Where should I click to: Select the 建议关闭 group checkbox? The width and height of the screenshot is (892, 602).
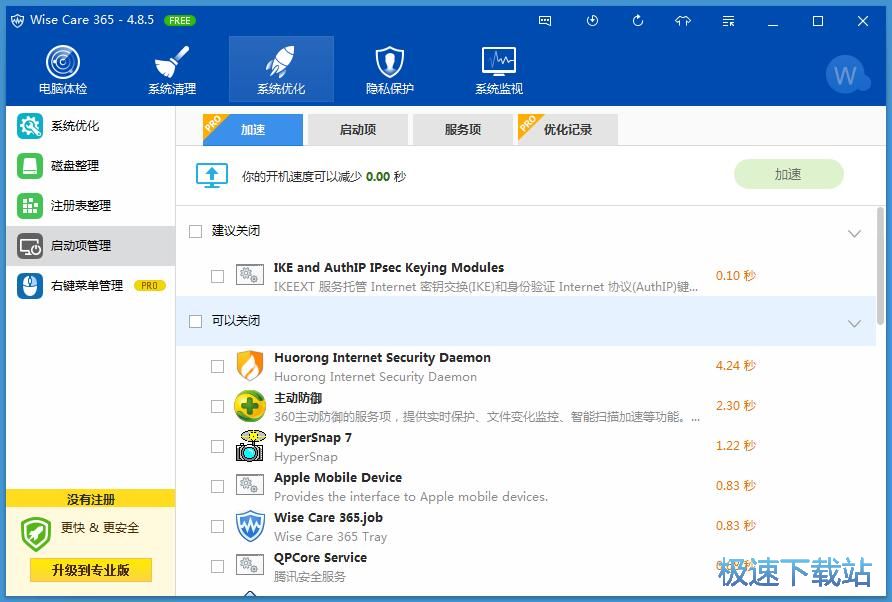click(196, 231)
